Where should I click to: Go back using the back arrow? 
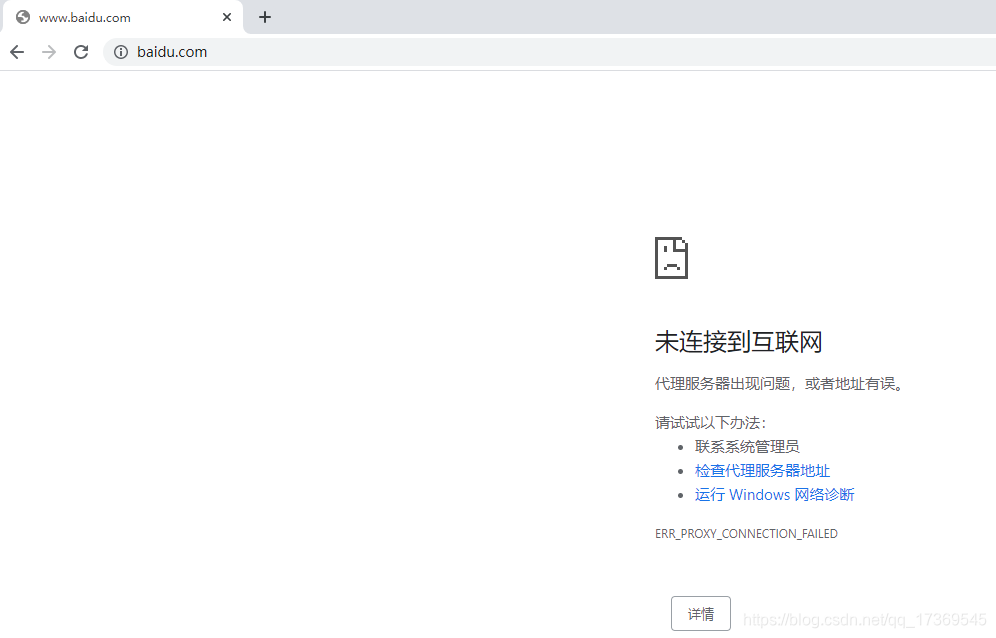(x=17, y=52)
